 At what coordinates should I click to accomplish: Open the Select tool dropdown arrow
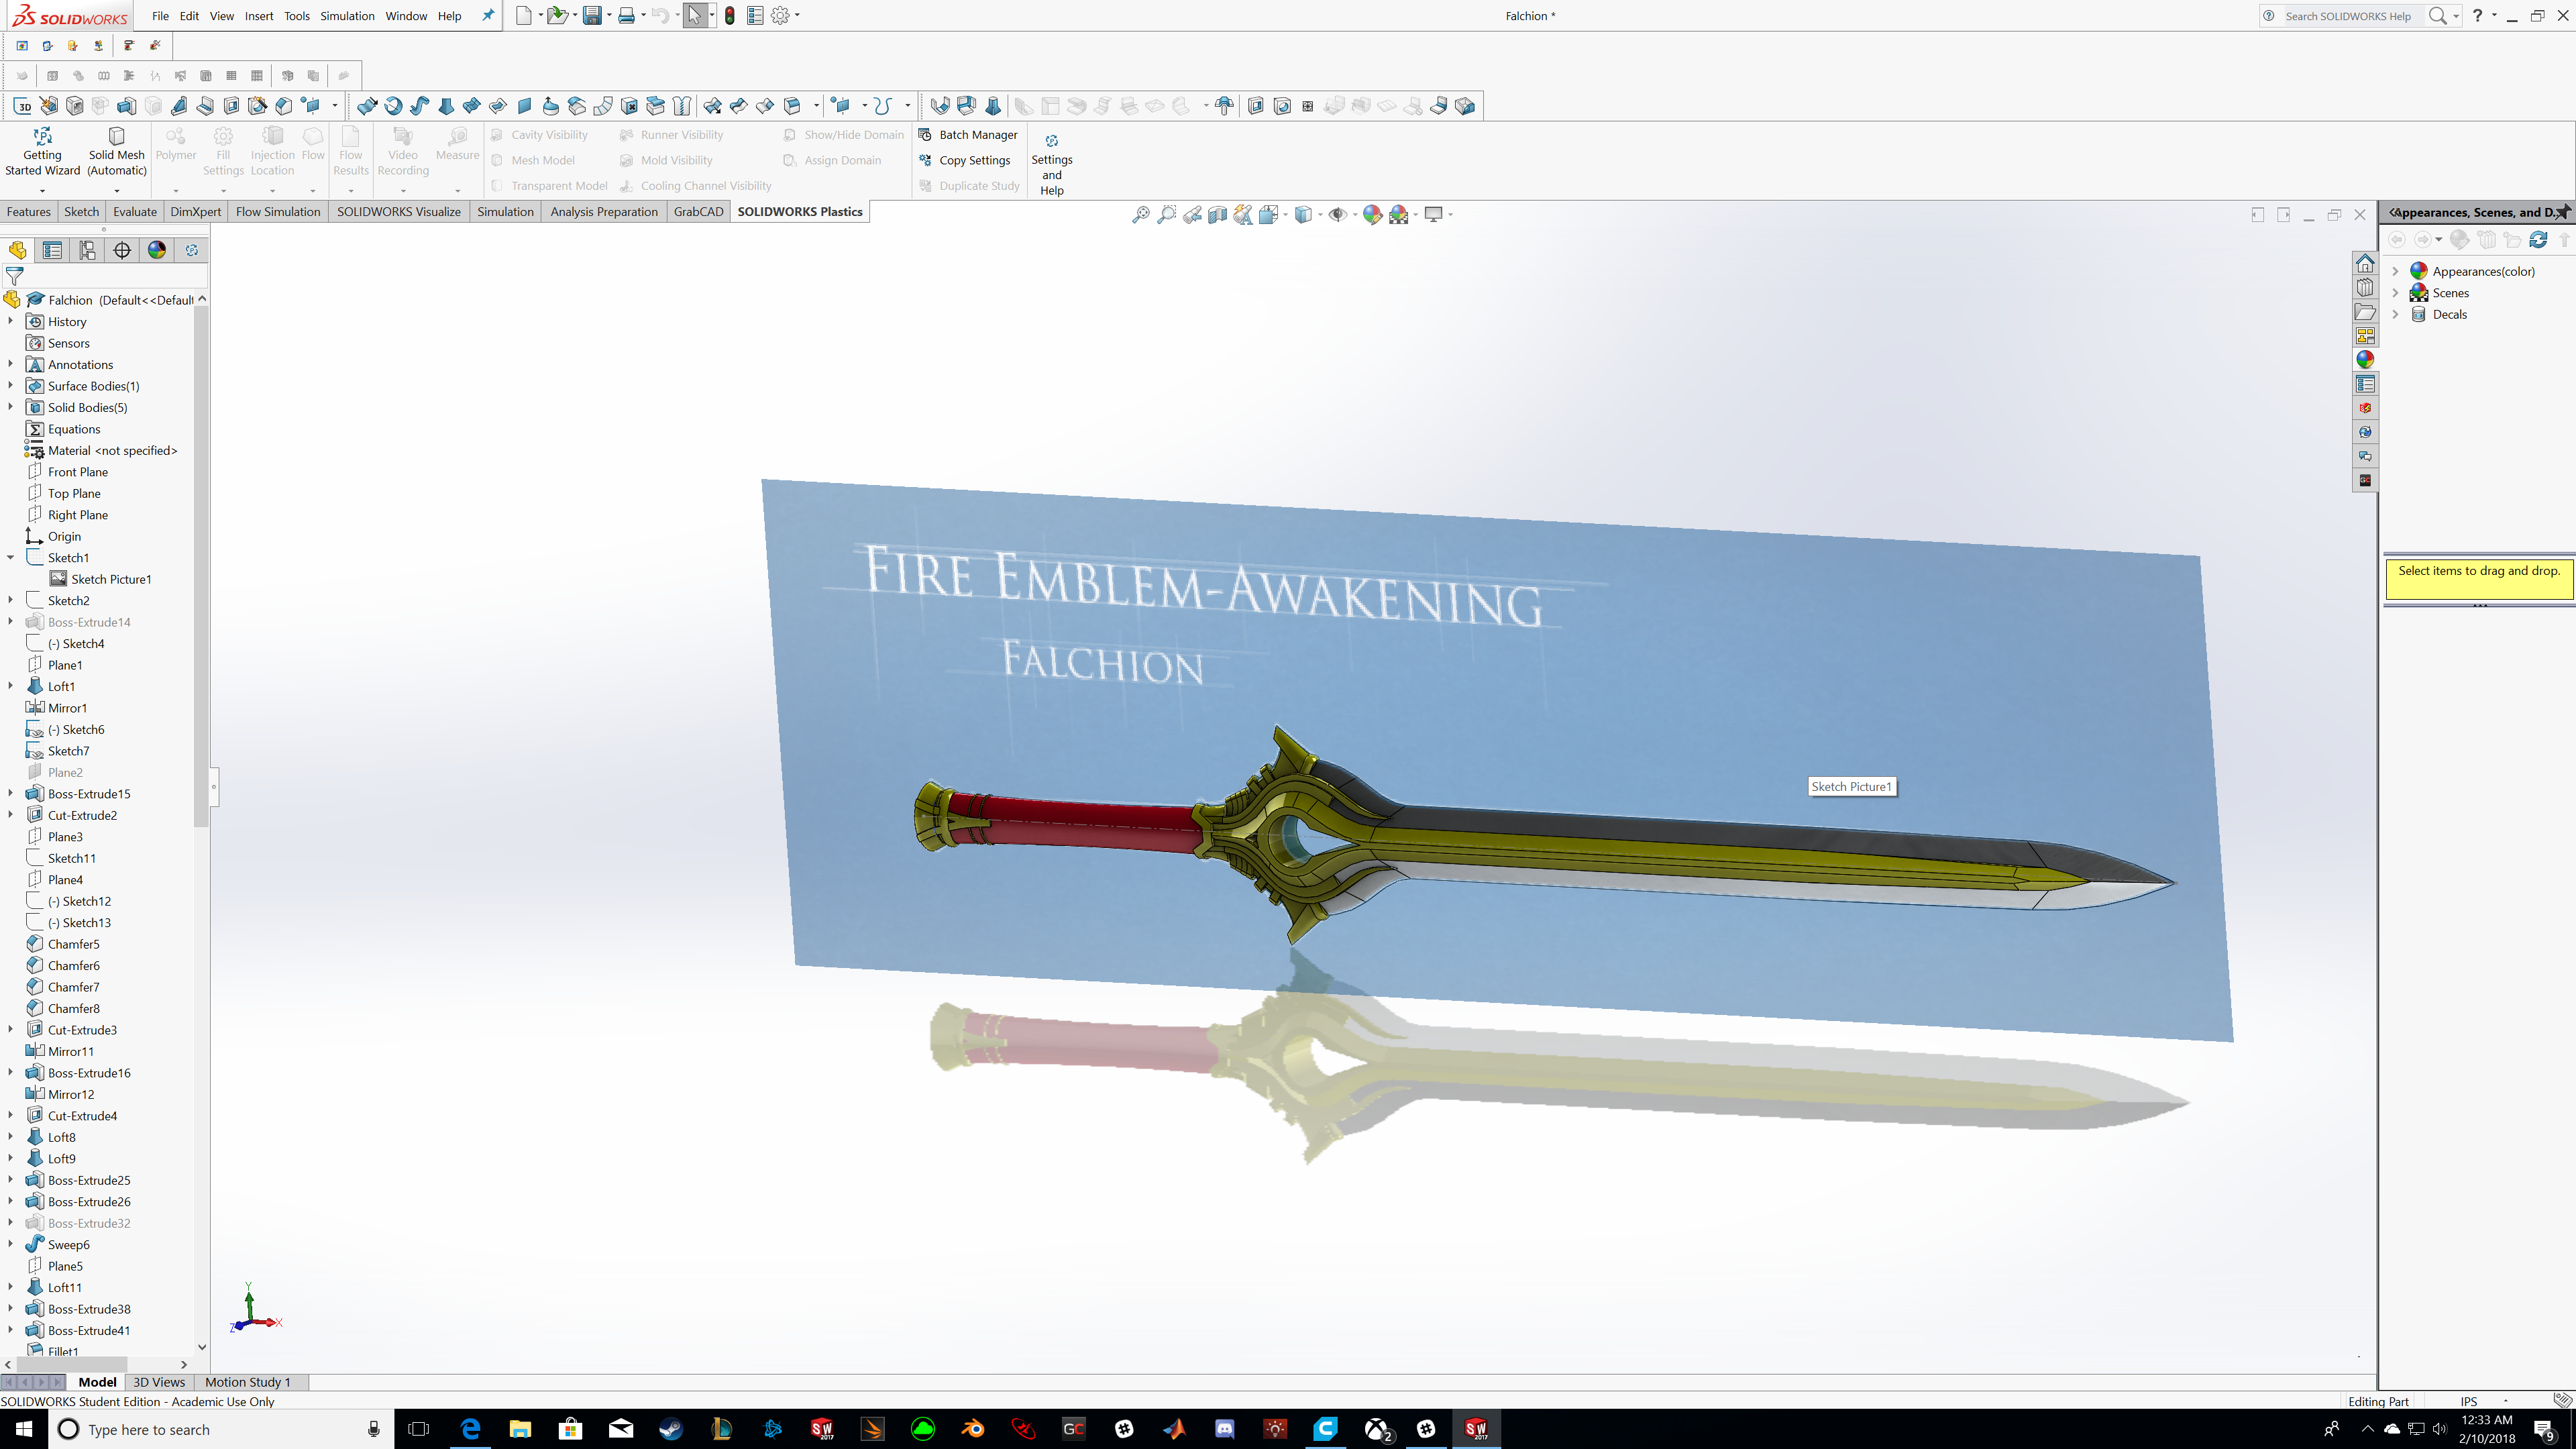712,16
